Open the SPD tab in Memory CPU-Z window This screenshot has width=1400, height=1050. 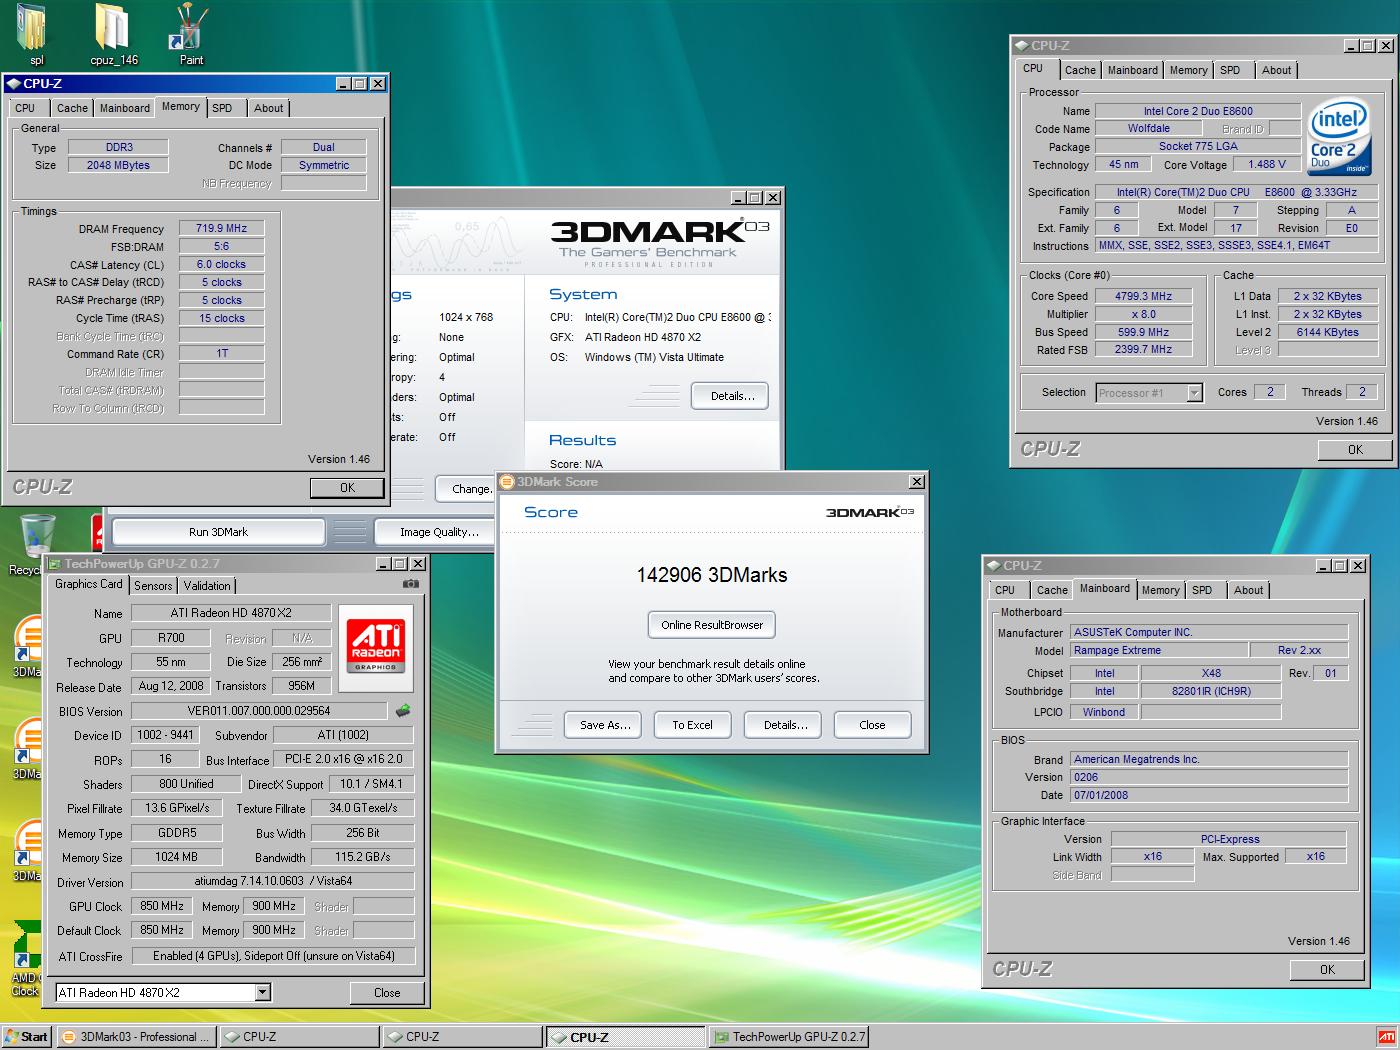pos(222,108)
